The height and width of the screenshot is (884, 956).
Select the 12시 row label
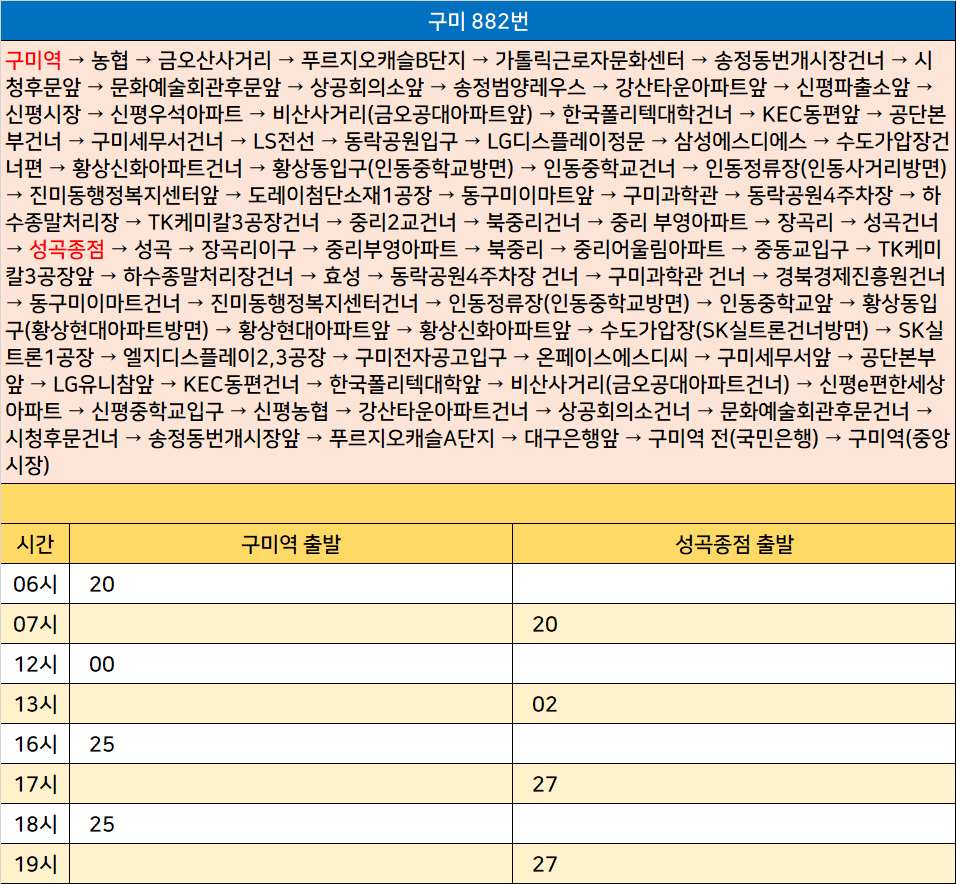click(35, 664)
